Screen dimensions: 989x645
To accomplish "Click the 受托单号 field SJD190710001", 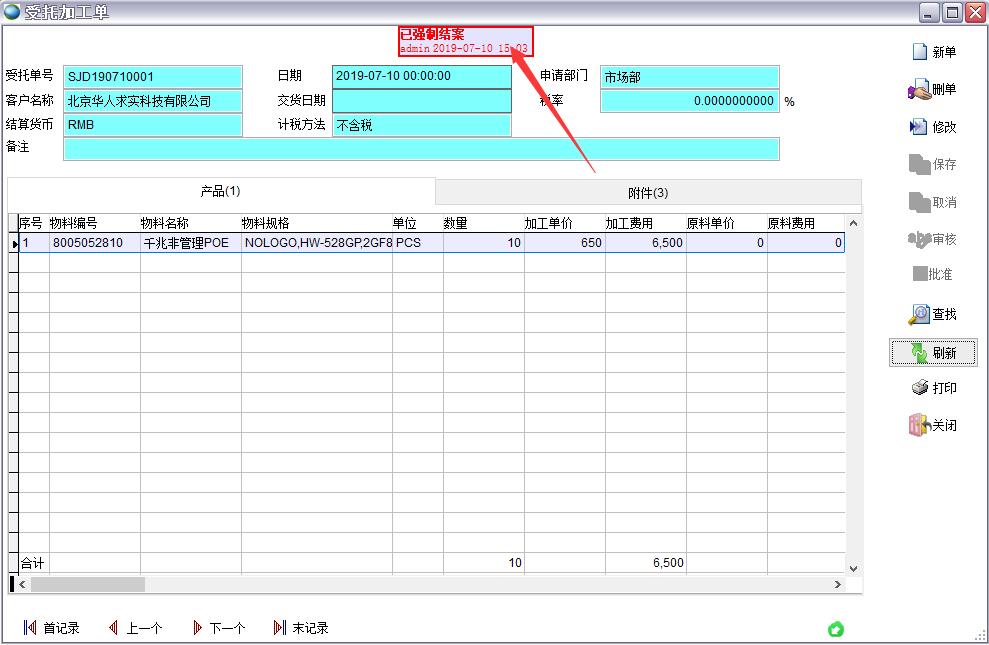I will tap(153, 77).
